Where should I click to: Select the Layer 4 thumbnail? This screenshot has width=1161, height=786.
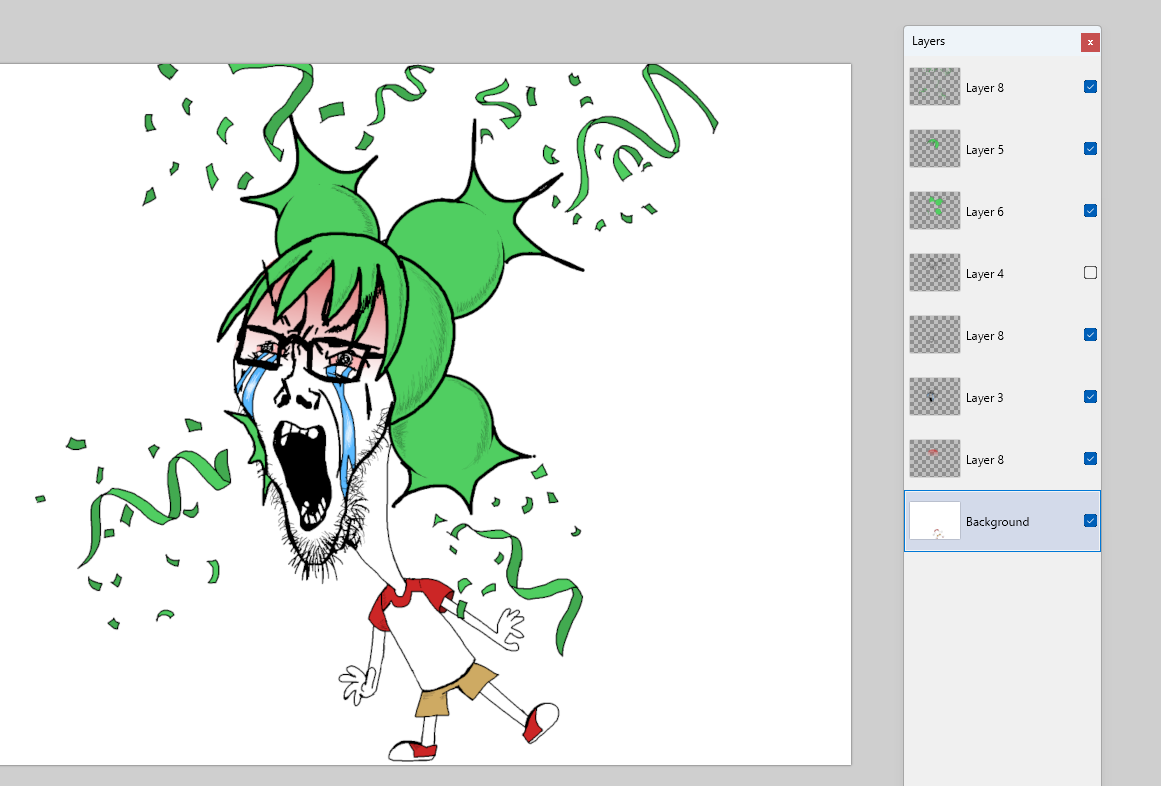[x=934, y=273]
